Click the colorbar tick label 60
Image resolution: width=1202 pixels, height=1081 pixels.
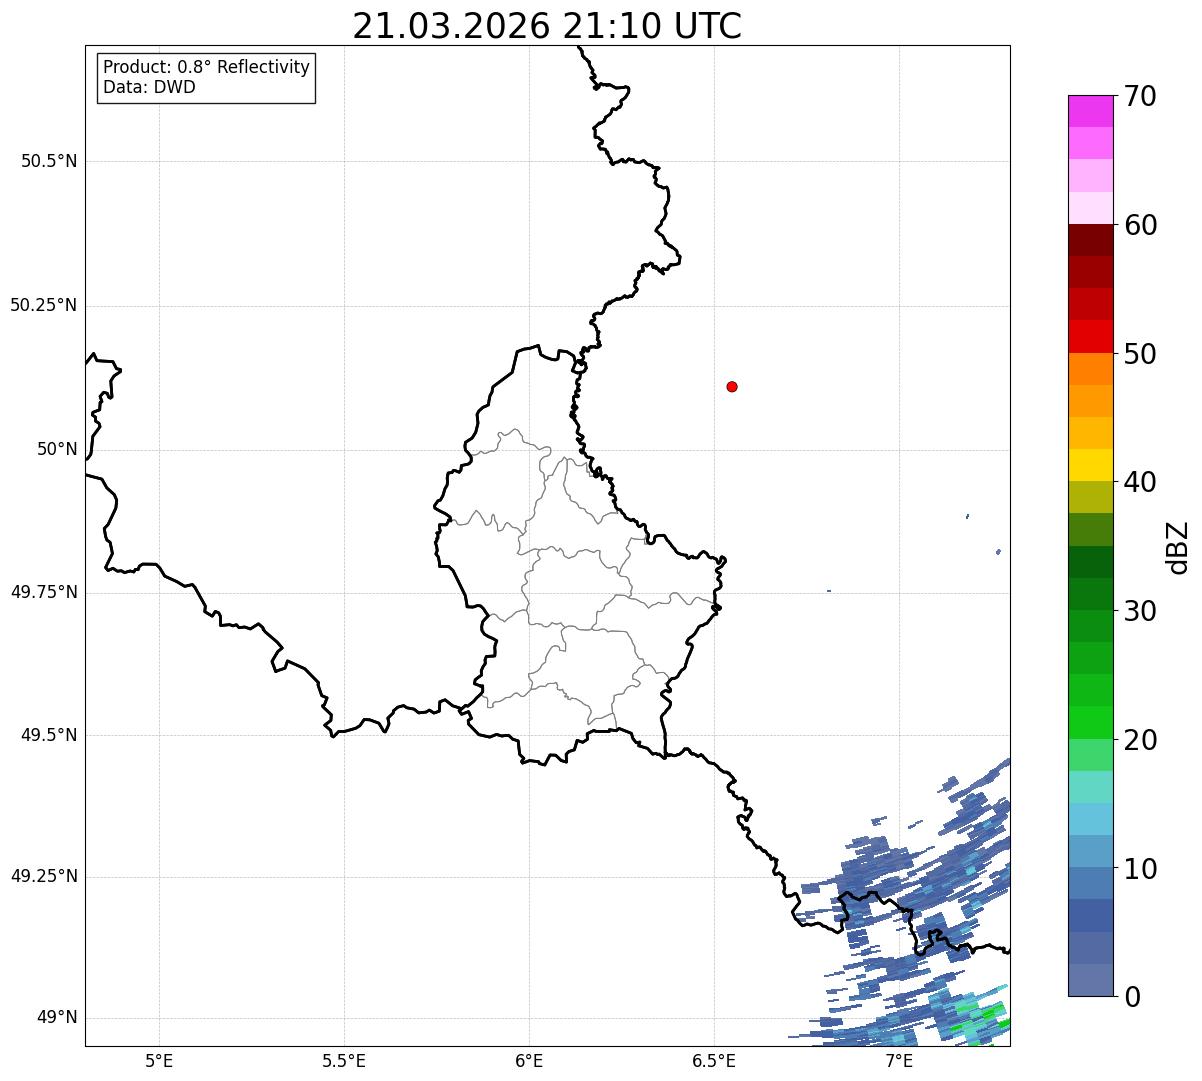tap(1140, 225)
